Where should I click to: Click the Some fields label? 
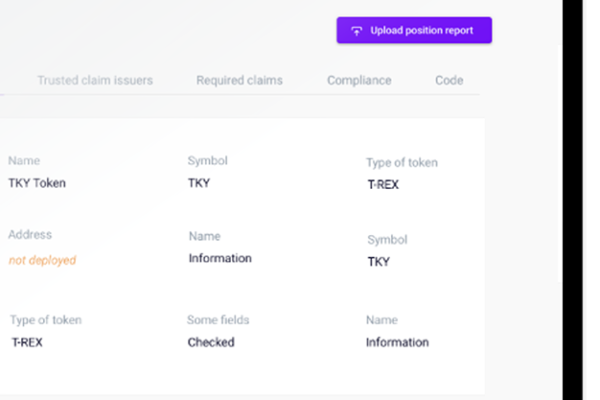pyautogui.click(x=218, y=320)
